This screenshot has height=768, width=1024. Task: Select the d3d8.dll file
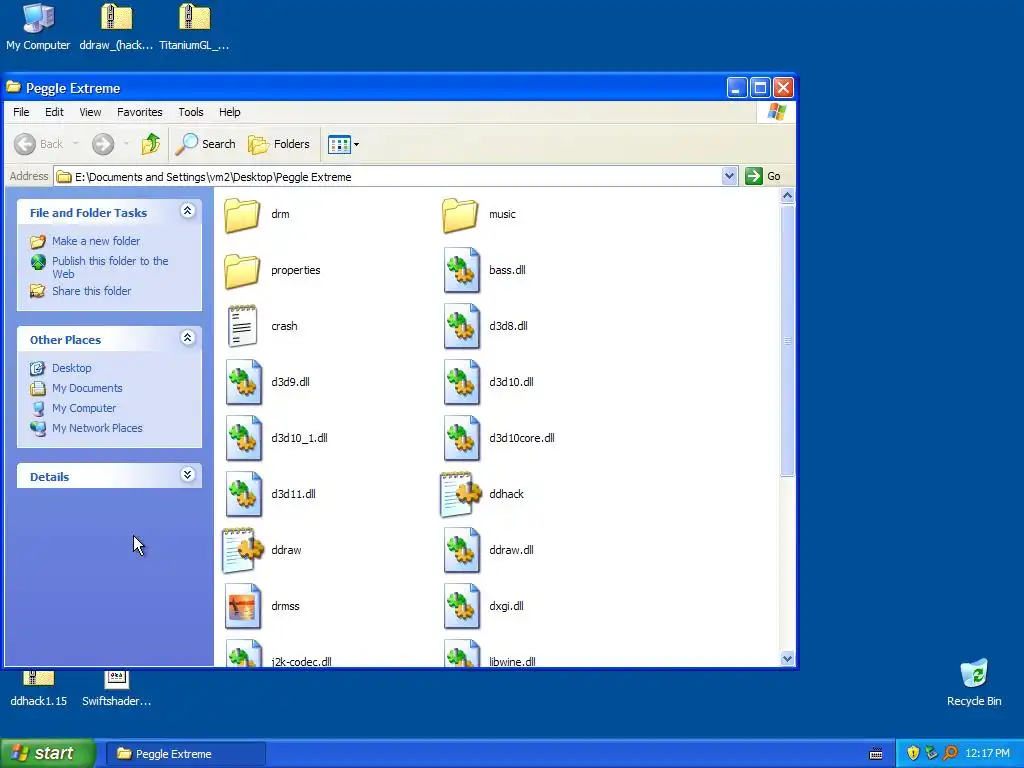tap(485, 326)
